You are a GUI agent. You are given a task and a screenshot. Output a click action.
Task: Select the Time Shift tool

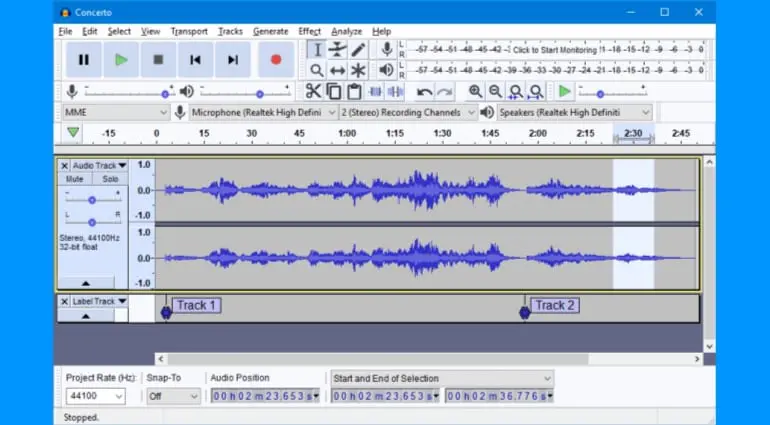point(337,70)
